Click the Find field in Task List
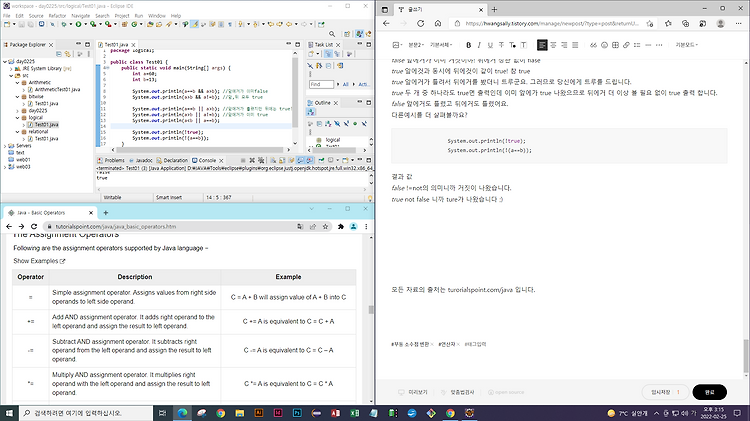Image resolution: width=750 pixels, height=421 pixels. coord(321,84)
